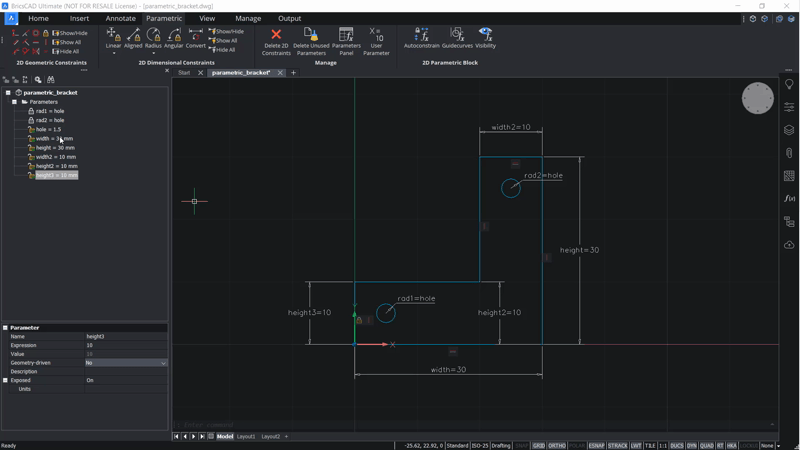Image resolution: width=800 pixels, height=450 pixels.
Task: Open the f(x) Parameters Manager sidebar icon
Action: [x=789, y=198]
